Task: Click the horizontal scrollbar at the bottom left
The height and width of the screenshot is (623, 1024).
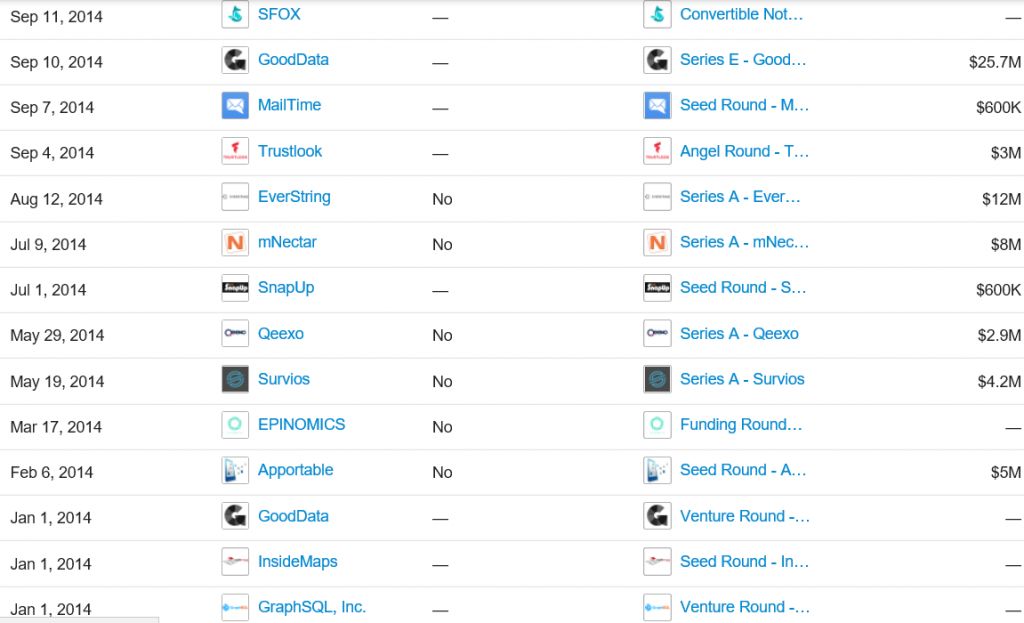Action: coord(79,620)
